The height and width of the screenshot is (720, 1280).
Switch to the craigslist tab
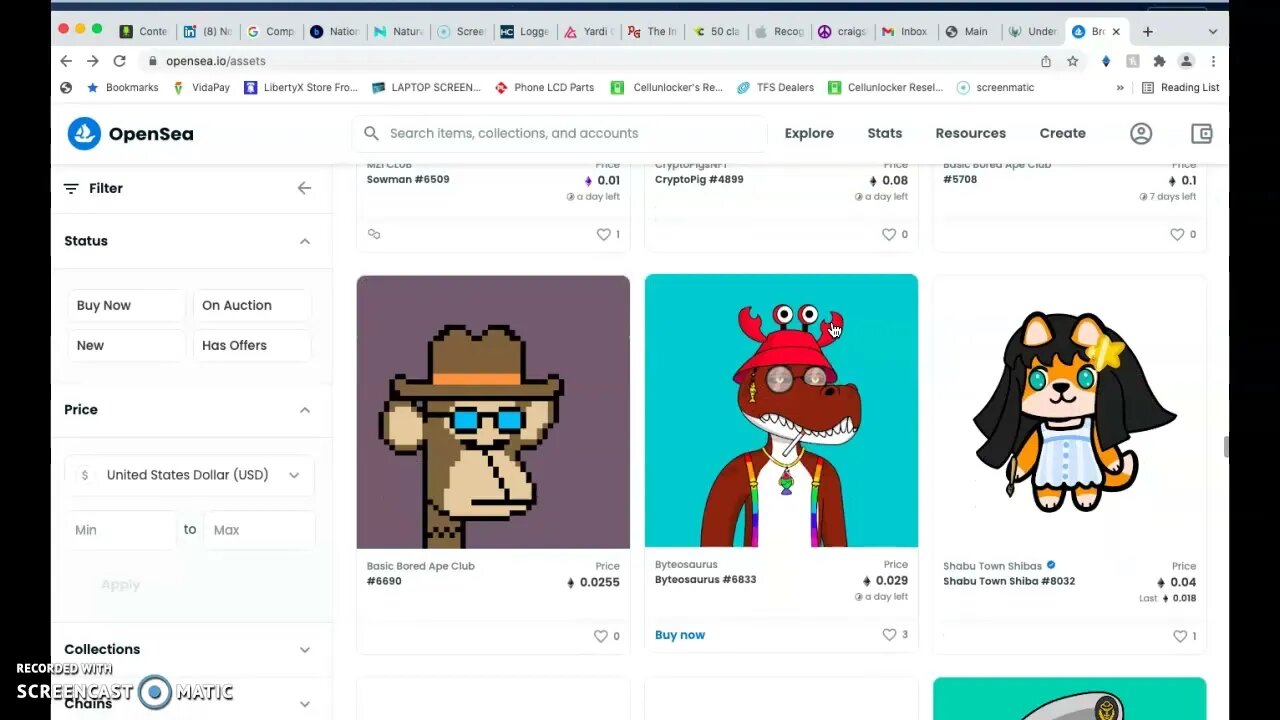(842, 31)
